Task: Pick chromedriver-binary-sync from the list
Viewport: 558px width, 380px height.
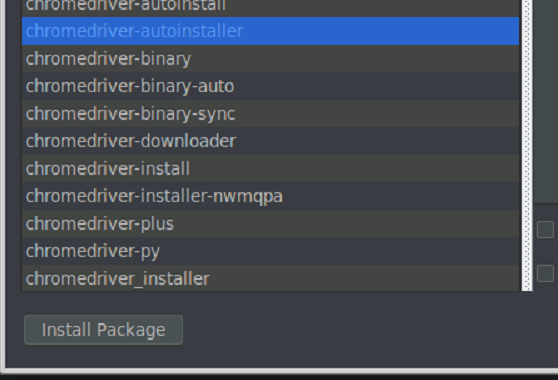Action: coord(270,114)
